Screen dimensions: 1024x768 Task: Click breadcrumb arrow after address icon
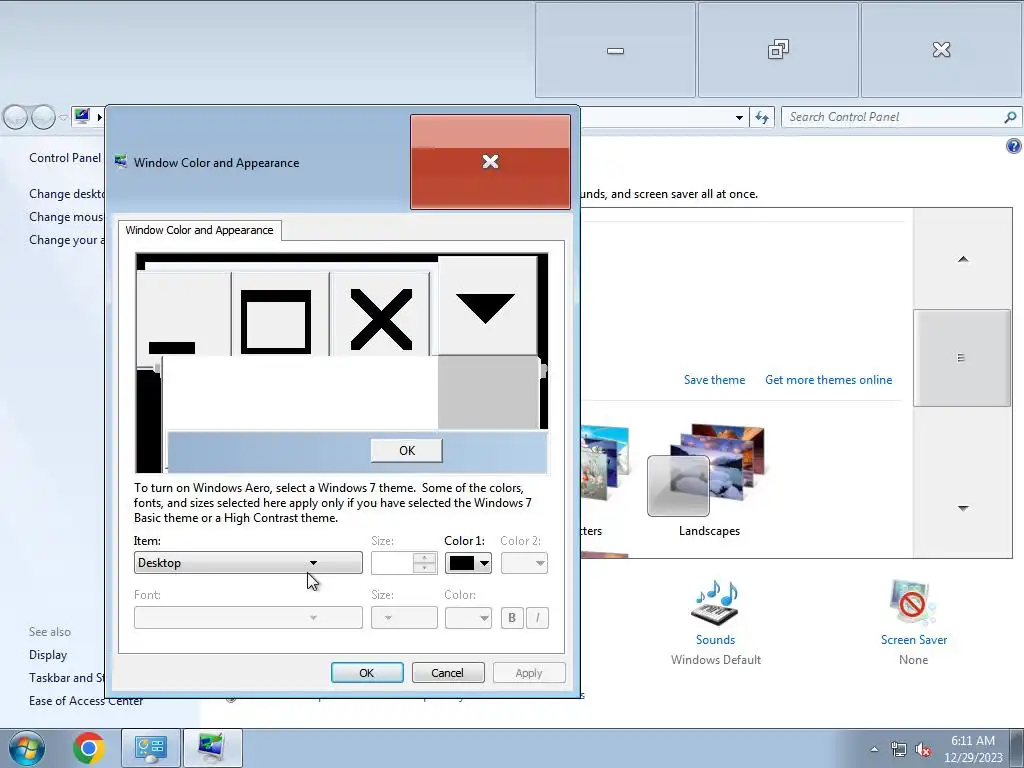(99, 118)
